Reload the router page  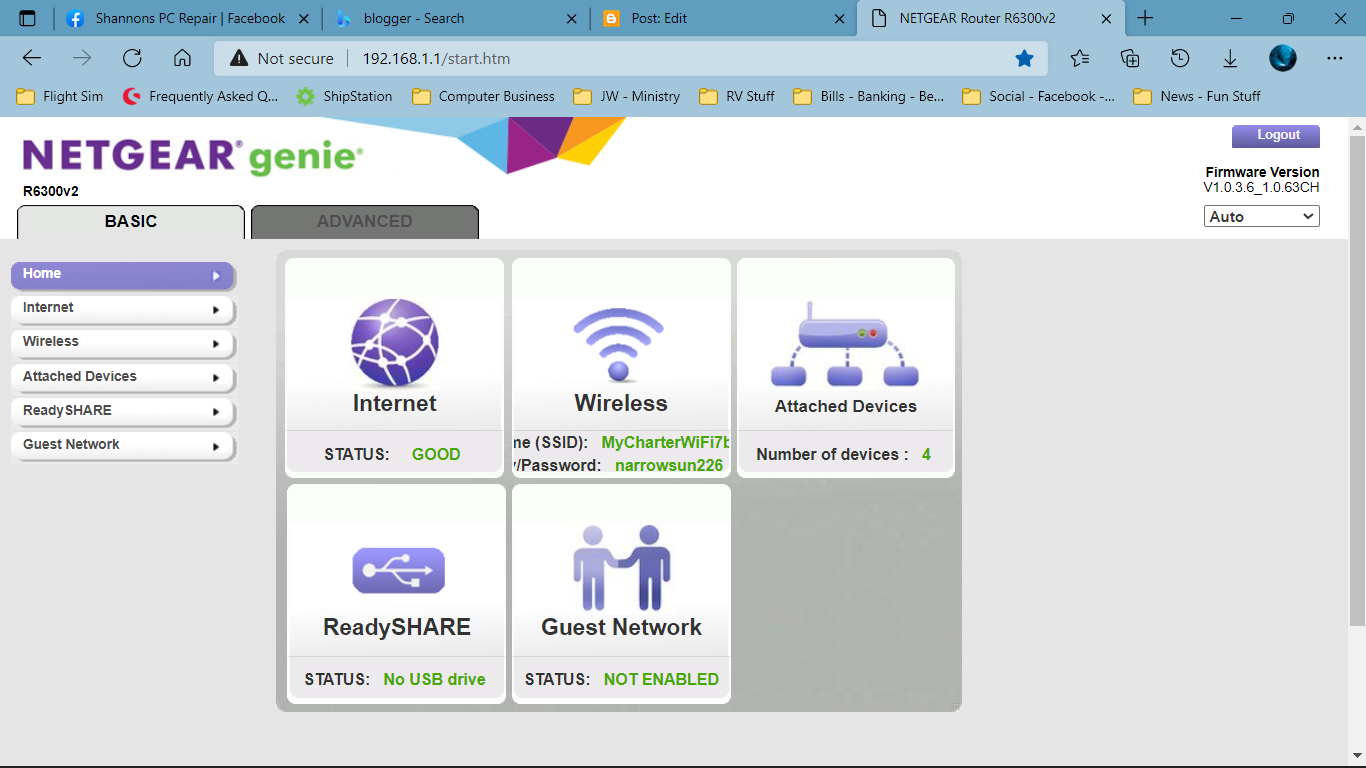[x=132, y=58]
